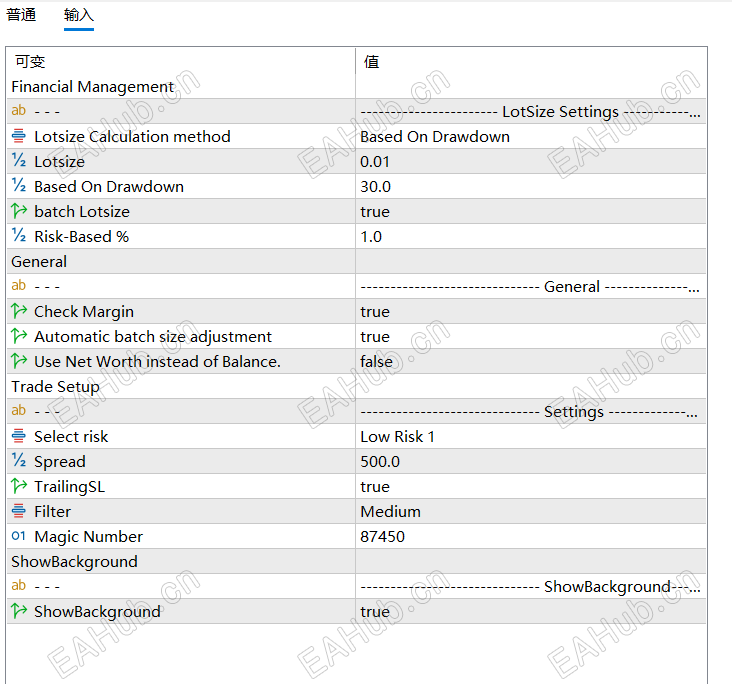Open the Low Risk 1 dropdown value
The image size is (732, 684).
[531, 436]
